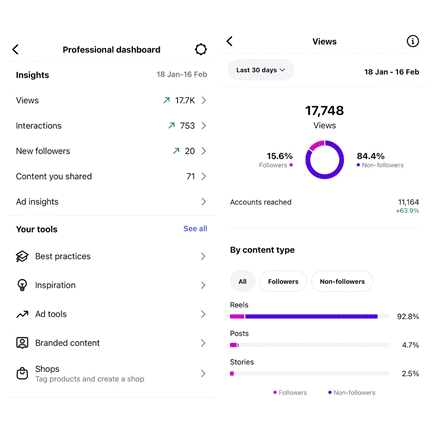Click Tag products and create a shop

(90, 379)
